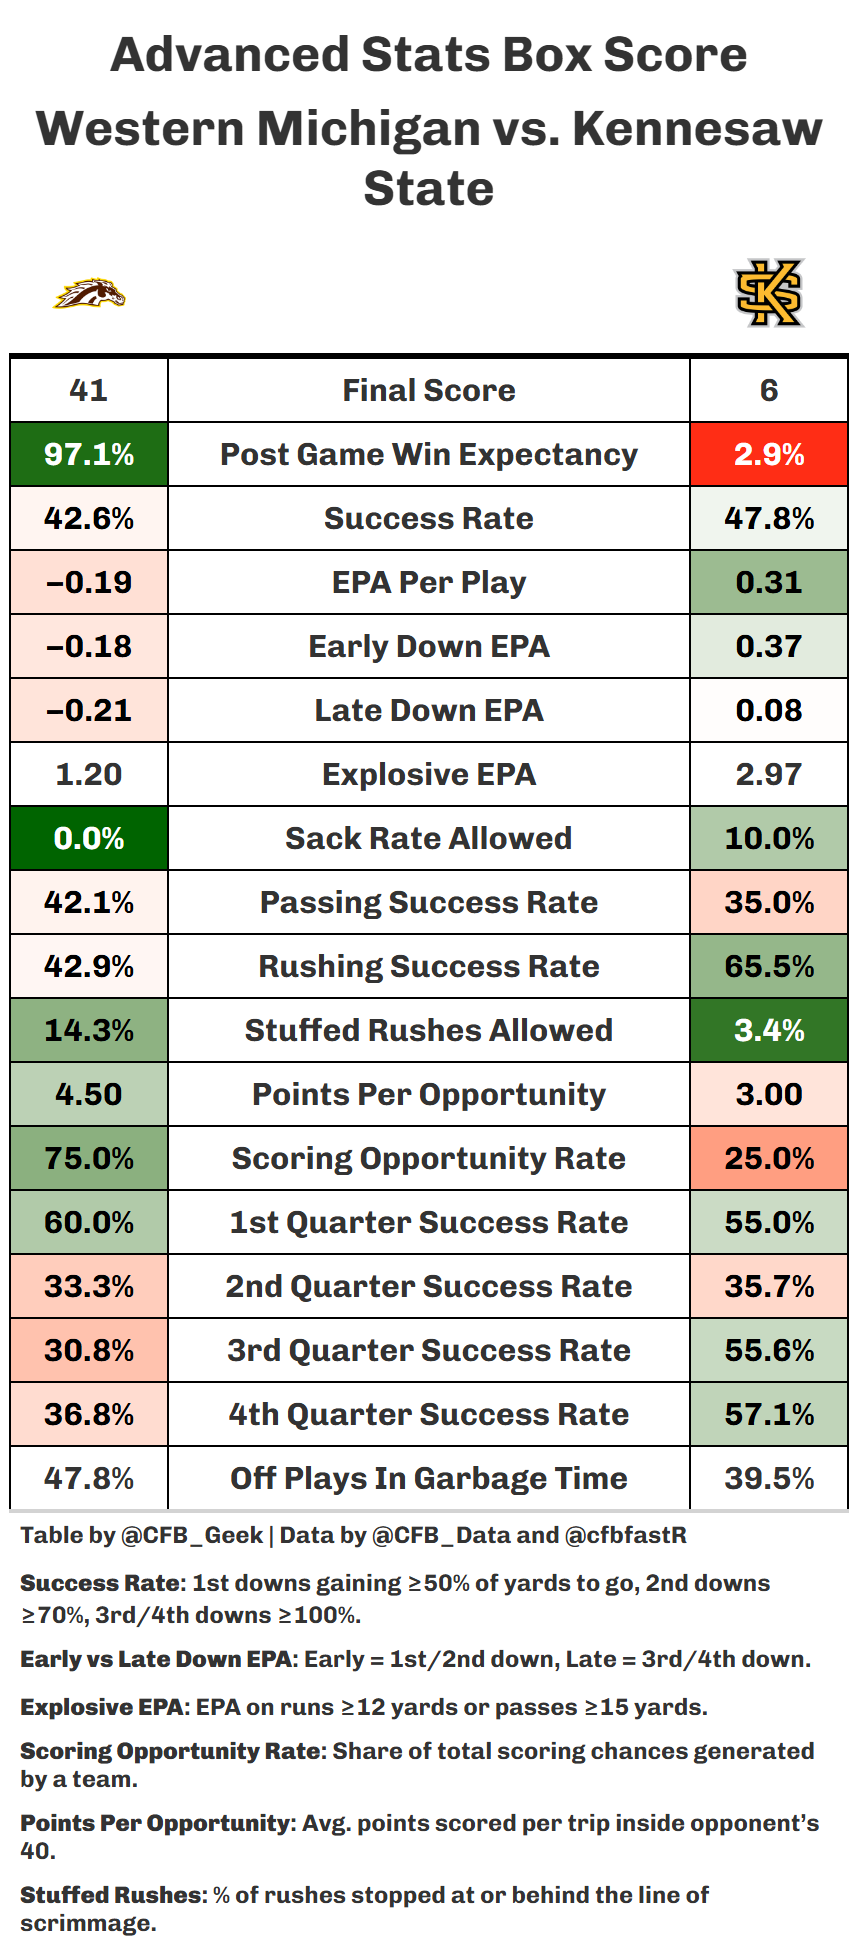Click Western Michigan's final score of 41
The image size is (858, 1958).
point(89,391)
